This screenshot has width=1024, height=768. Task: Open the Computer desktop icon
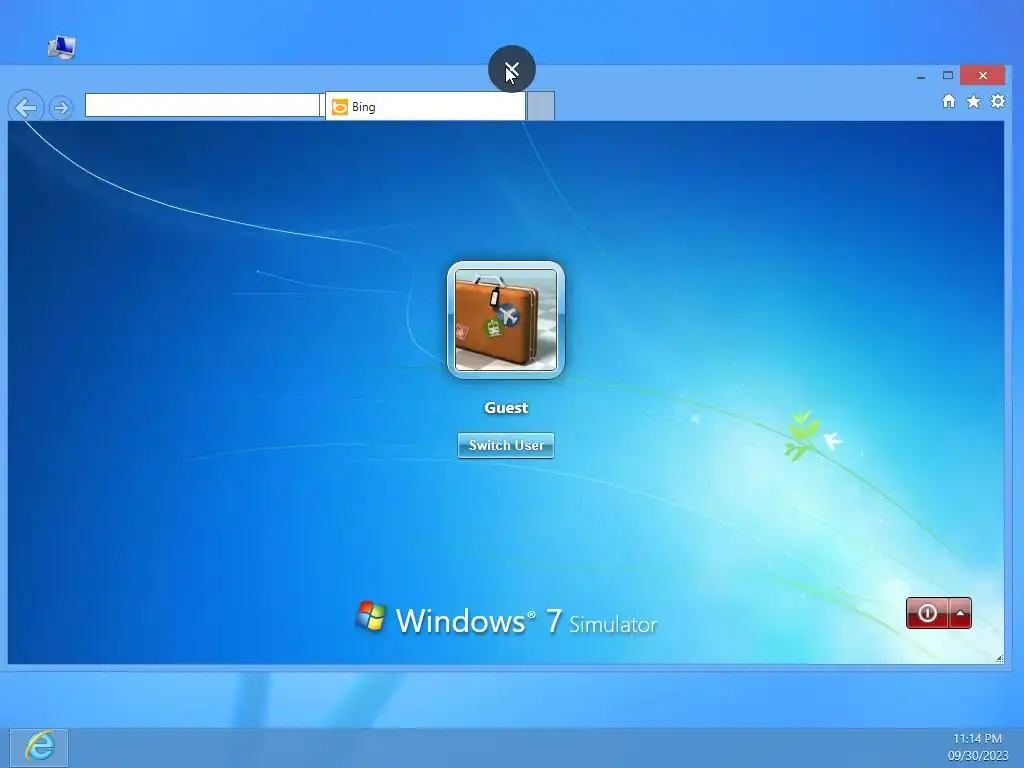pos(61,47)
